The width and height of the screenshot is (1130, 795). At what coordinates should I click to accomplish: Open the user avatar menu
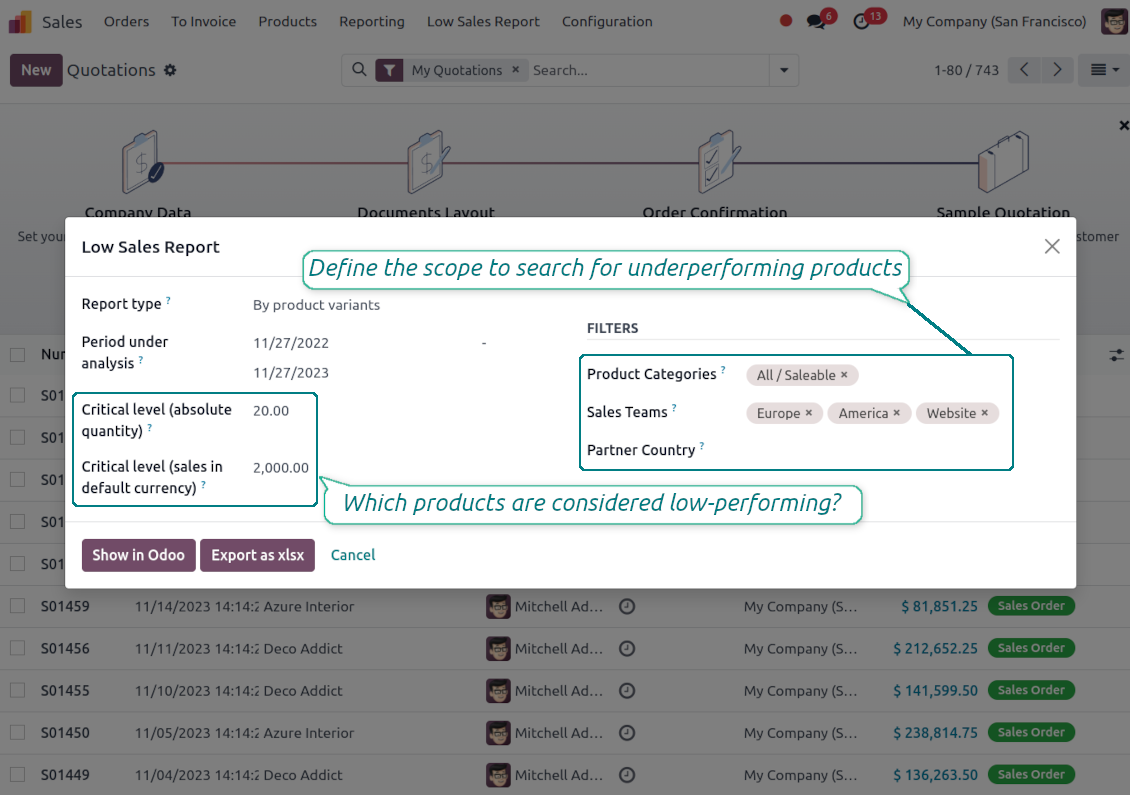[1115, 21]
